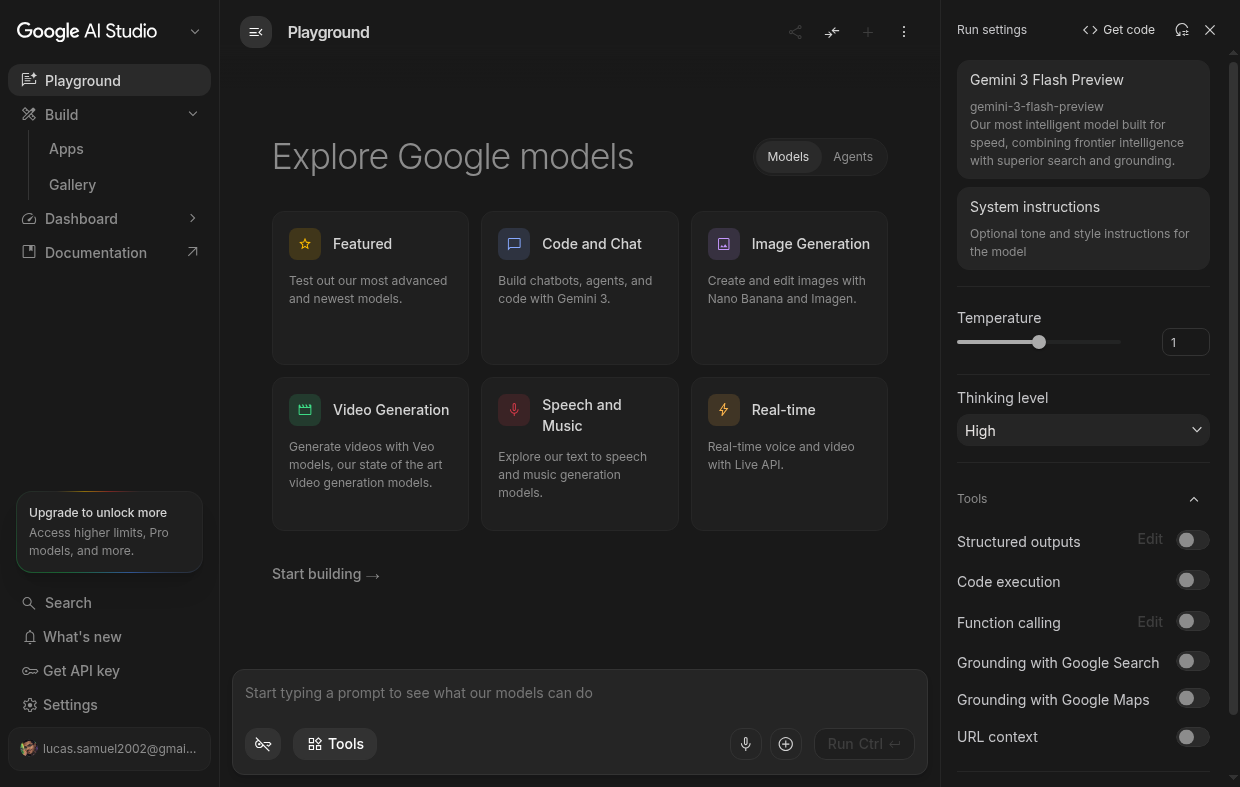Click the external link arrow beside Documentation
Viewport: 1240px width, 787px height.
coord(193,252)
